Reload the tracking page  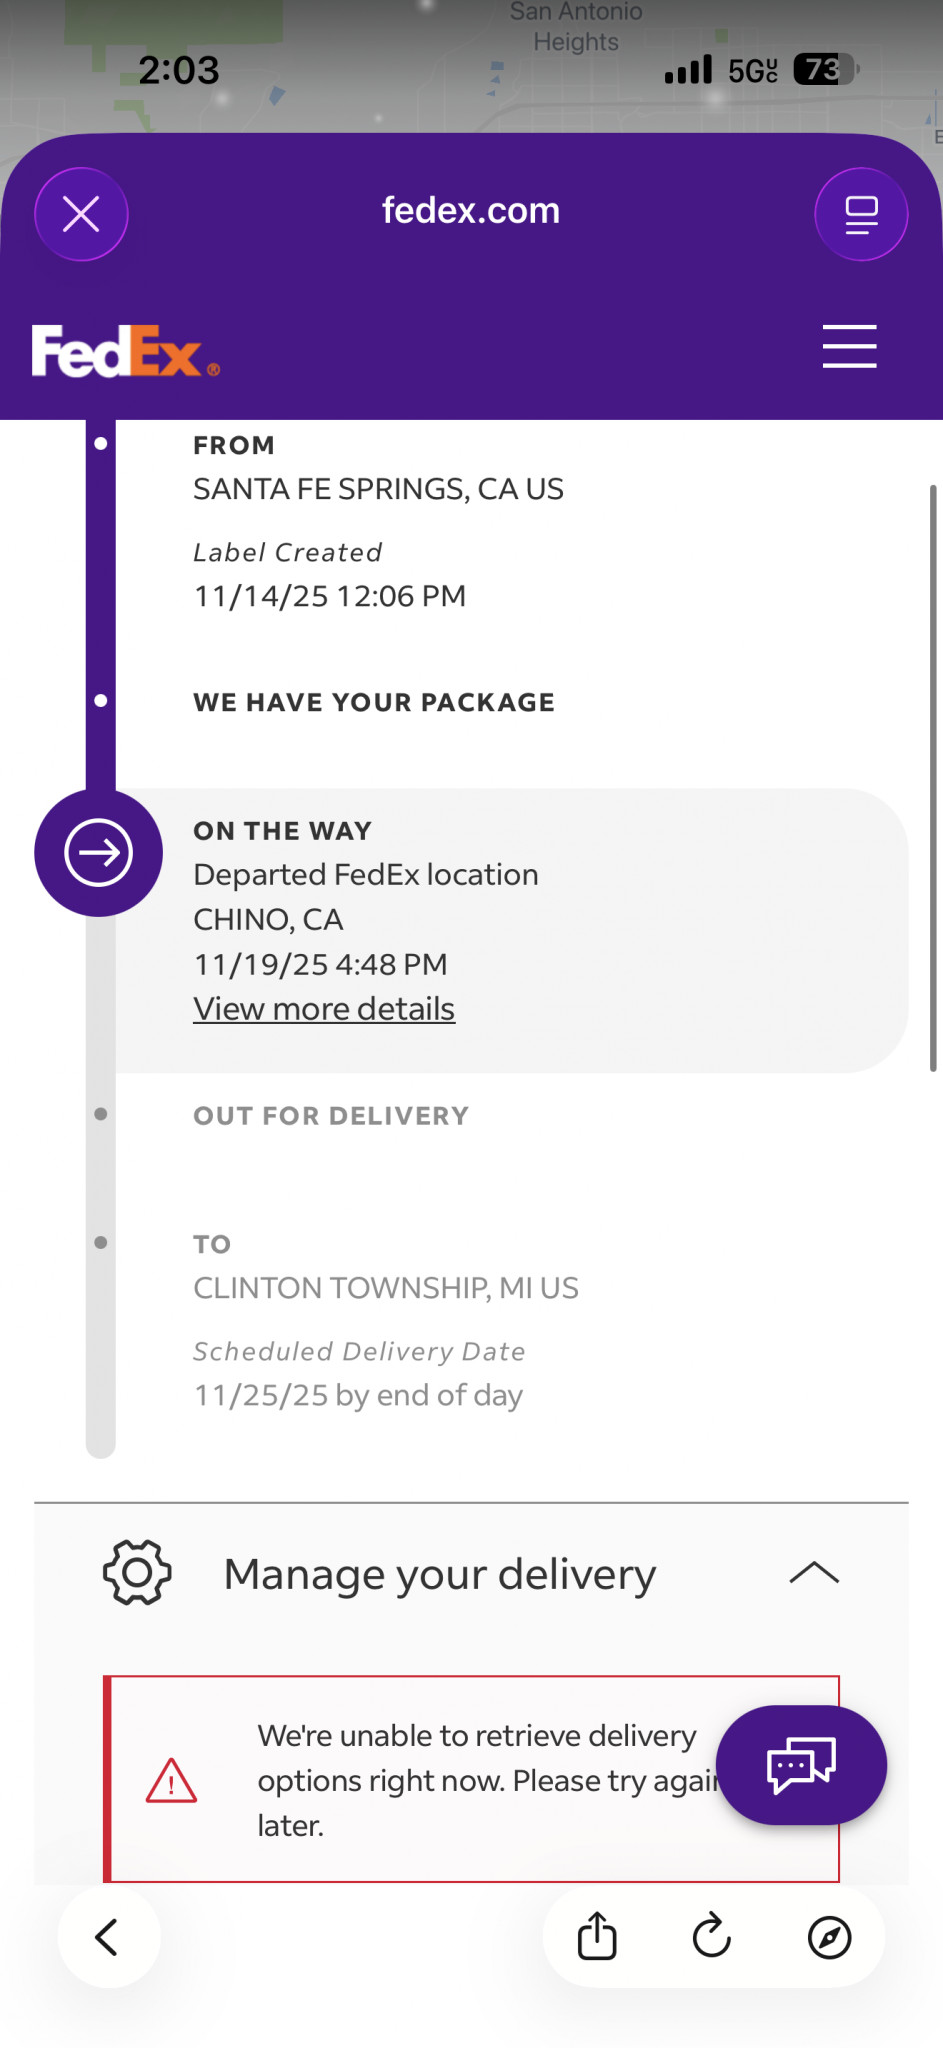click(712, 1936)
